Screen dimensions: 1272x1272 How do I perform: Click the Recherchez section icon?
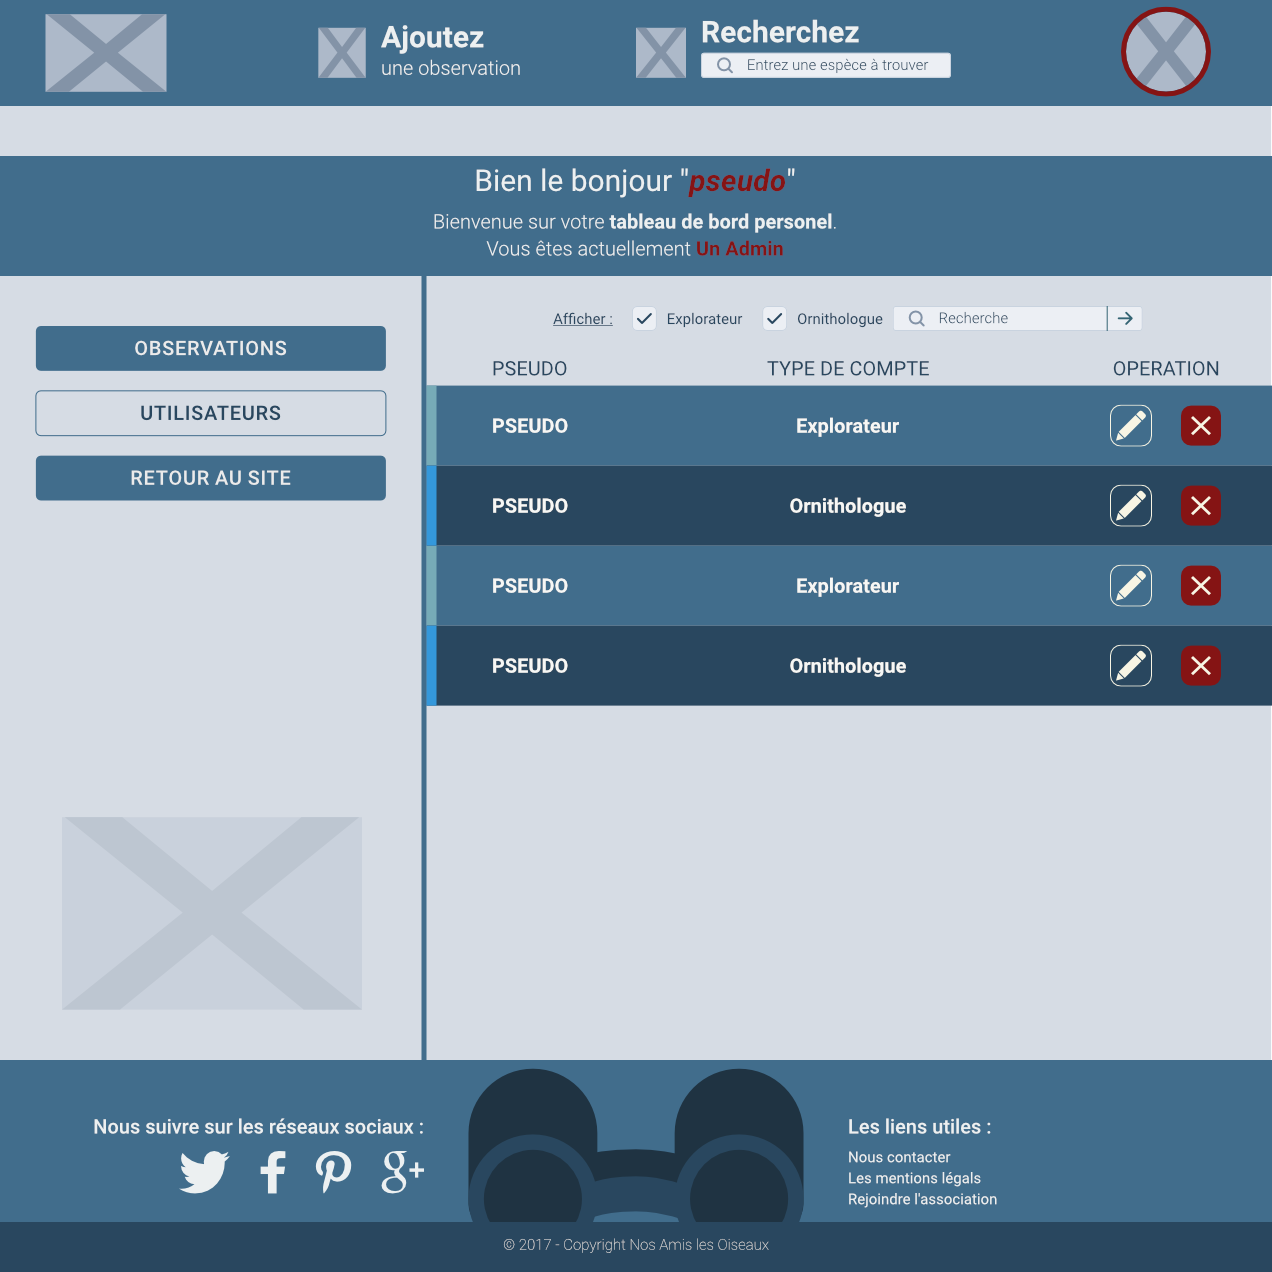[661, 52]
